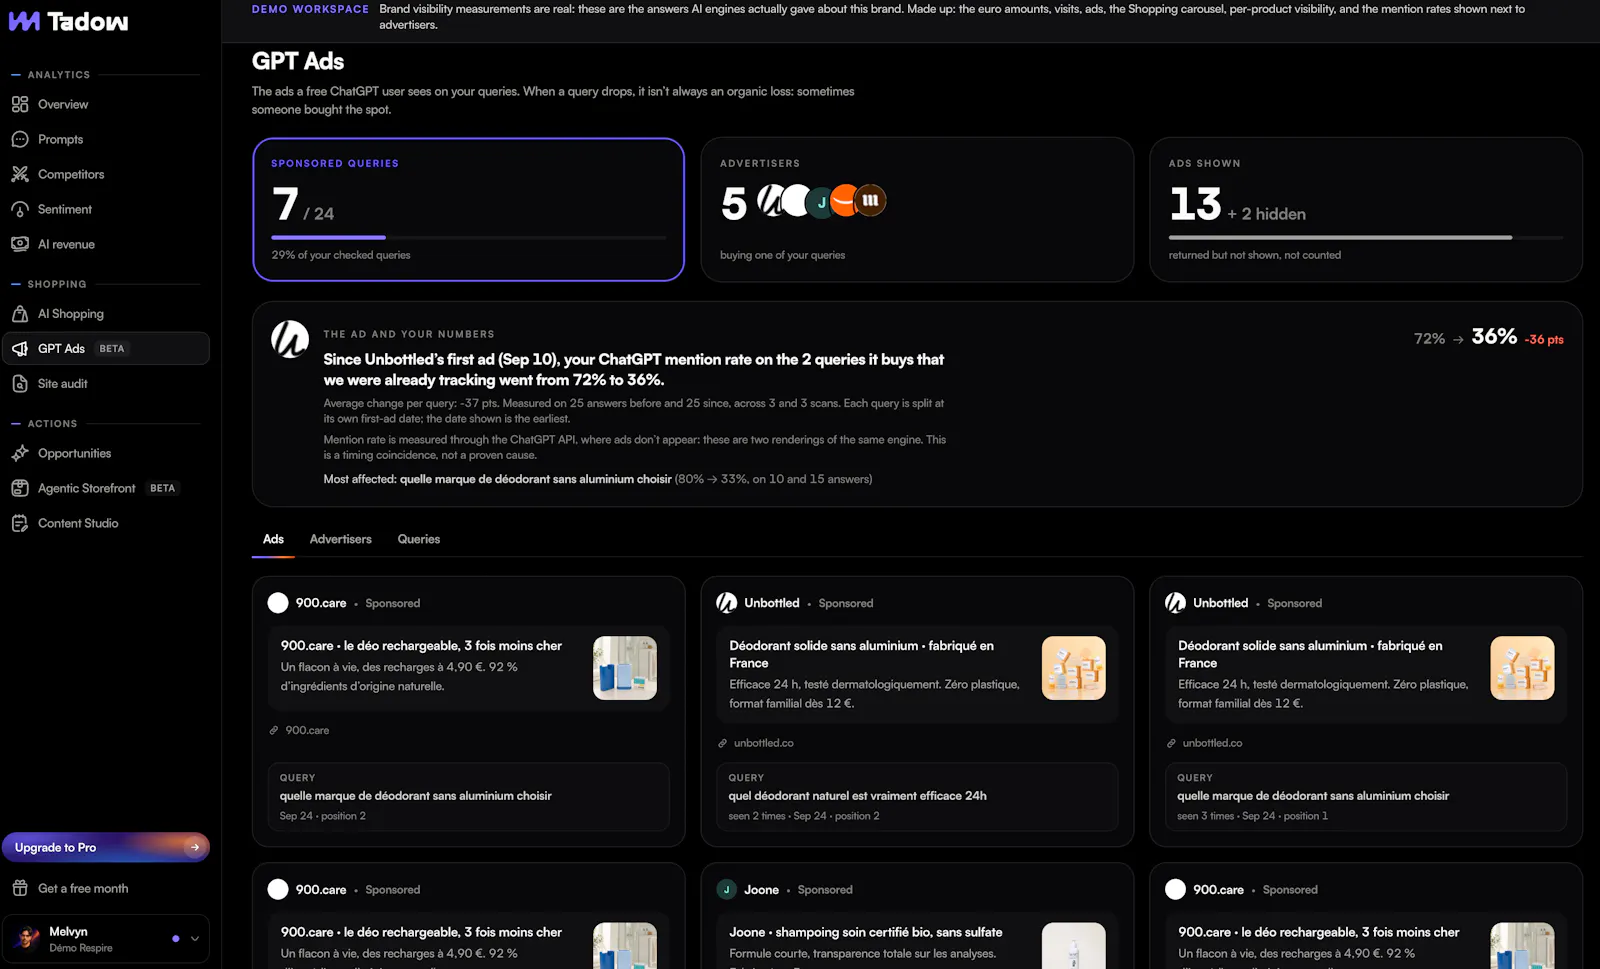Open the Competitors crossed-swords icon
Image resolution: width=1600 pixels, height=969 pixels.
click(20, 174)
